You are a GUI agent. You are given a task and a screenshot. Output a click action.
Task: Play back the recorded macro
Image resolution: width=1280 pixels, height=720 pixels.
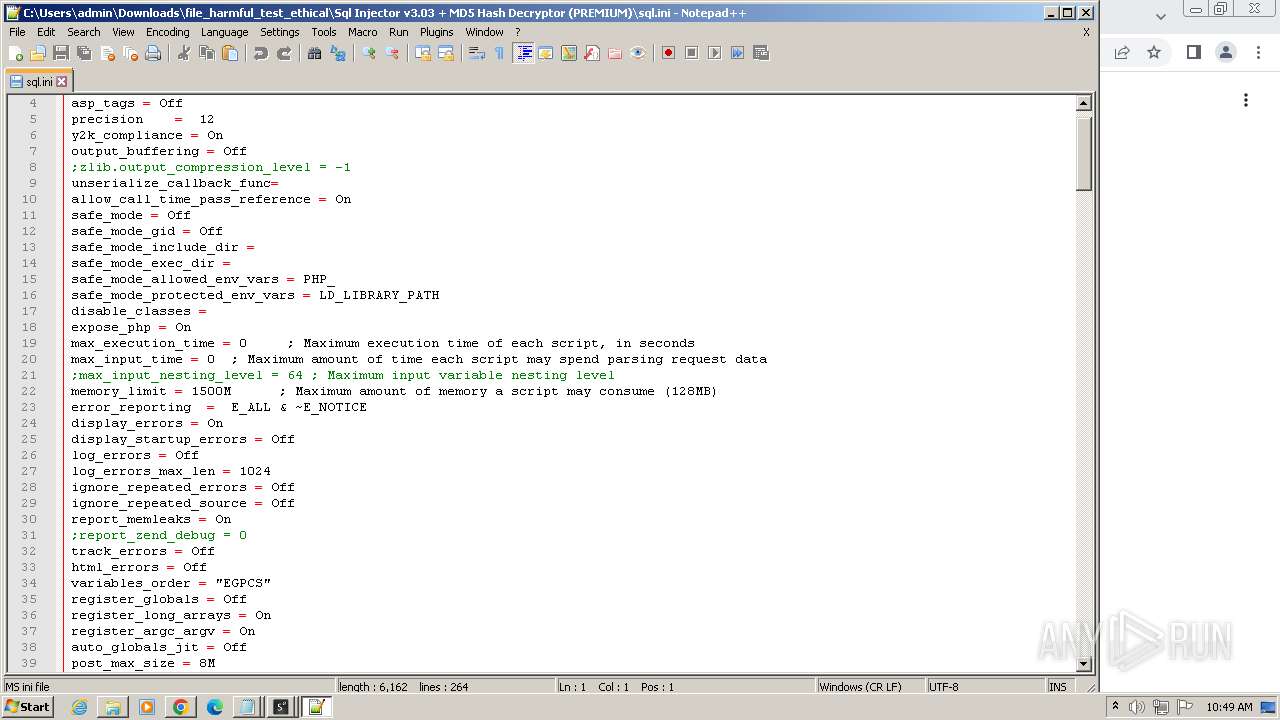coord(715,53)
